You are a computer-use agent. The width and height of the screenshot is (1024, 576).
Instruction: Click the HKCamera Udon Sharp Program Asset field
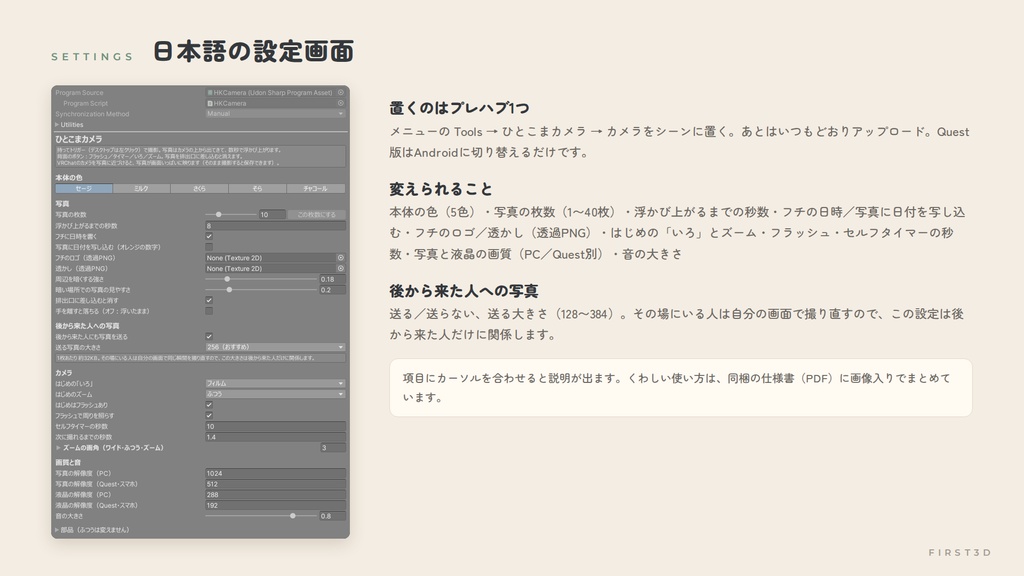coord(270,93)
